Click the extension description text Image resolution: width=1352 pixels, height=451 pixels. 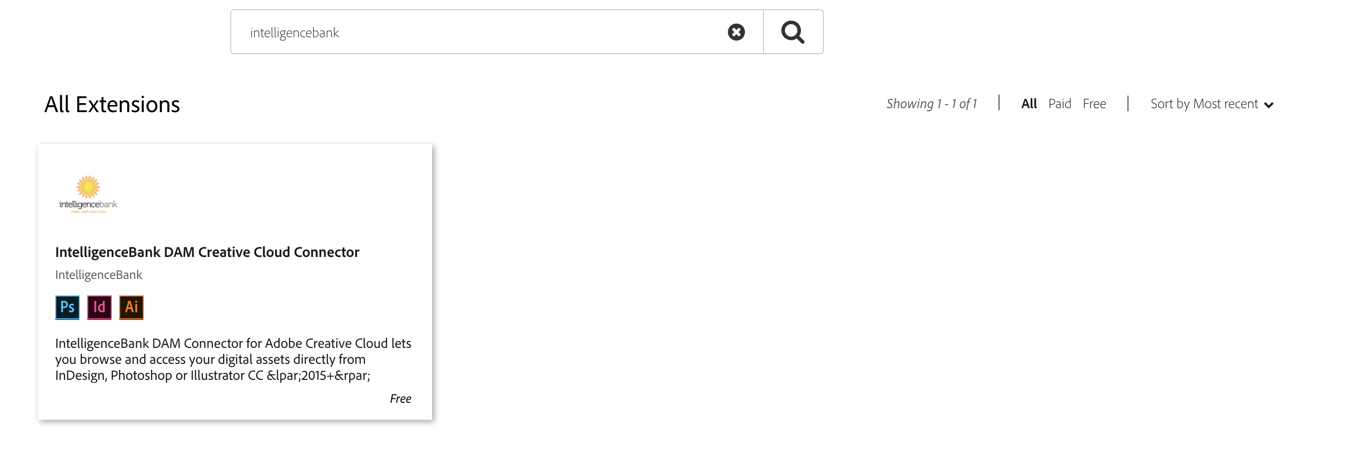233,359
